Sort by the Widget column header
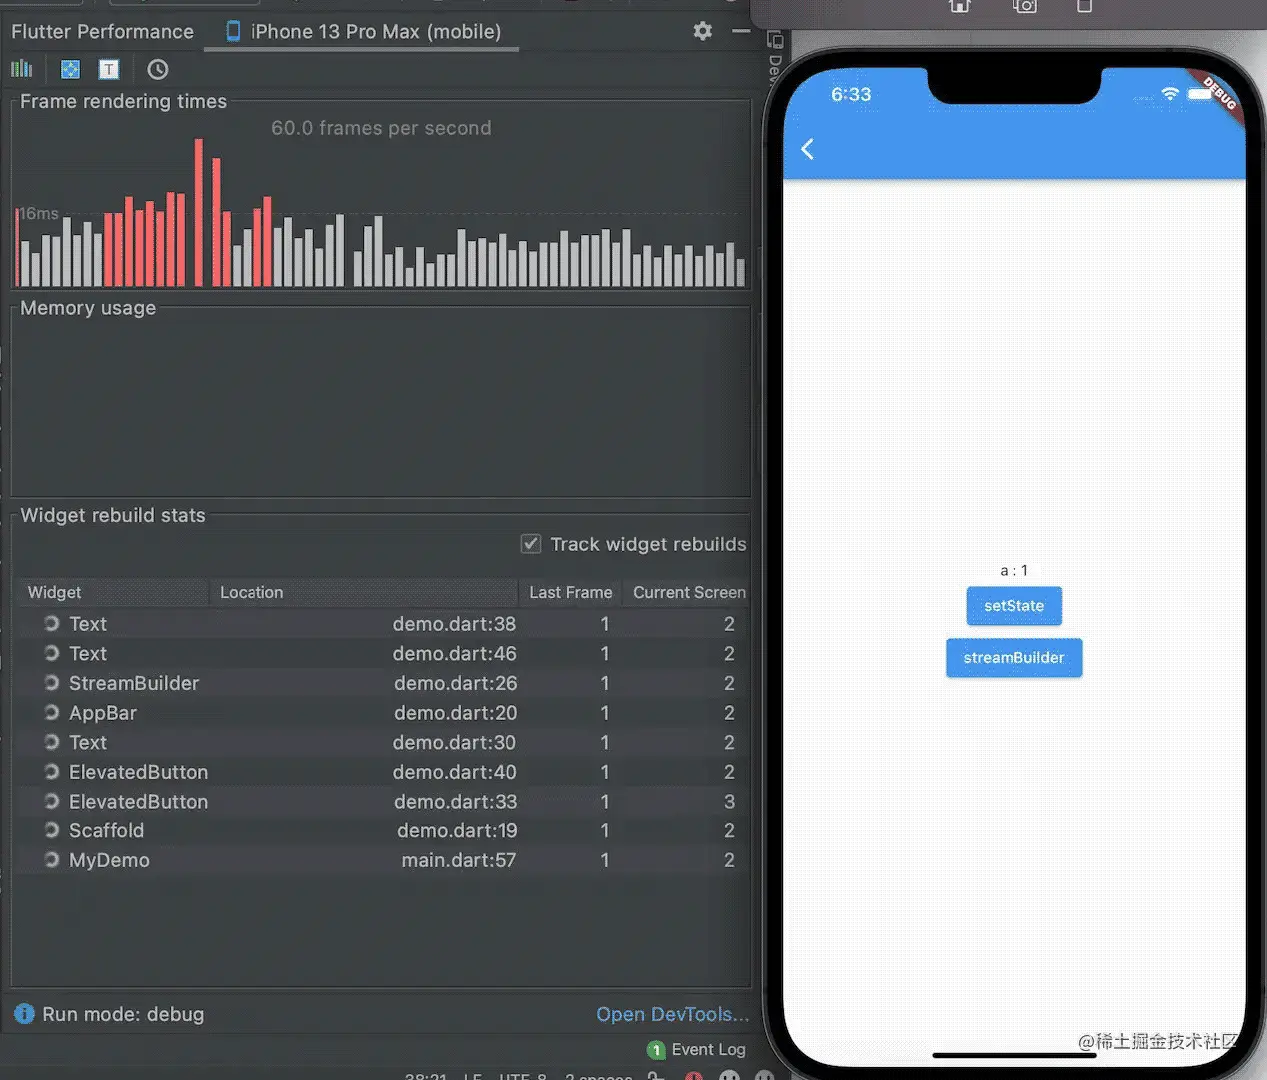This screenshot has width=1267, height=1080. [112, 592]
